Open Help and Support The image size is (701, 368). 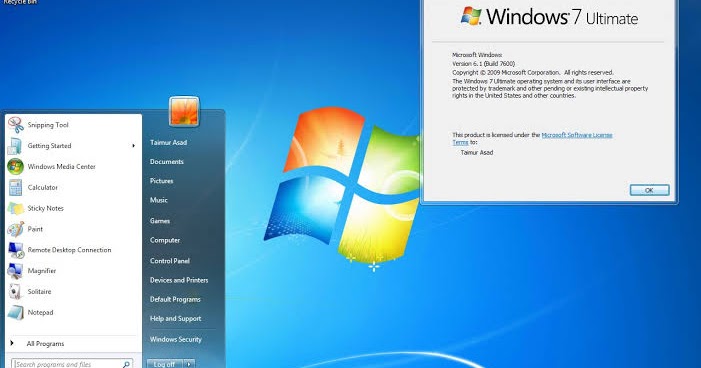[176, 318]
